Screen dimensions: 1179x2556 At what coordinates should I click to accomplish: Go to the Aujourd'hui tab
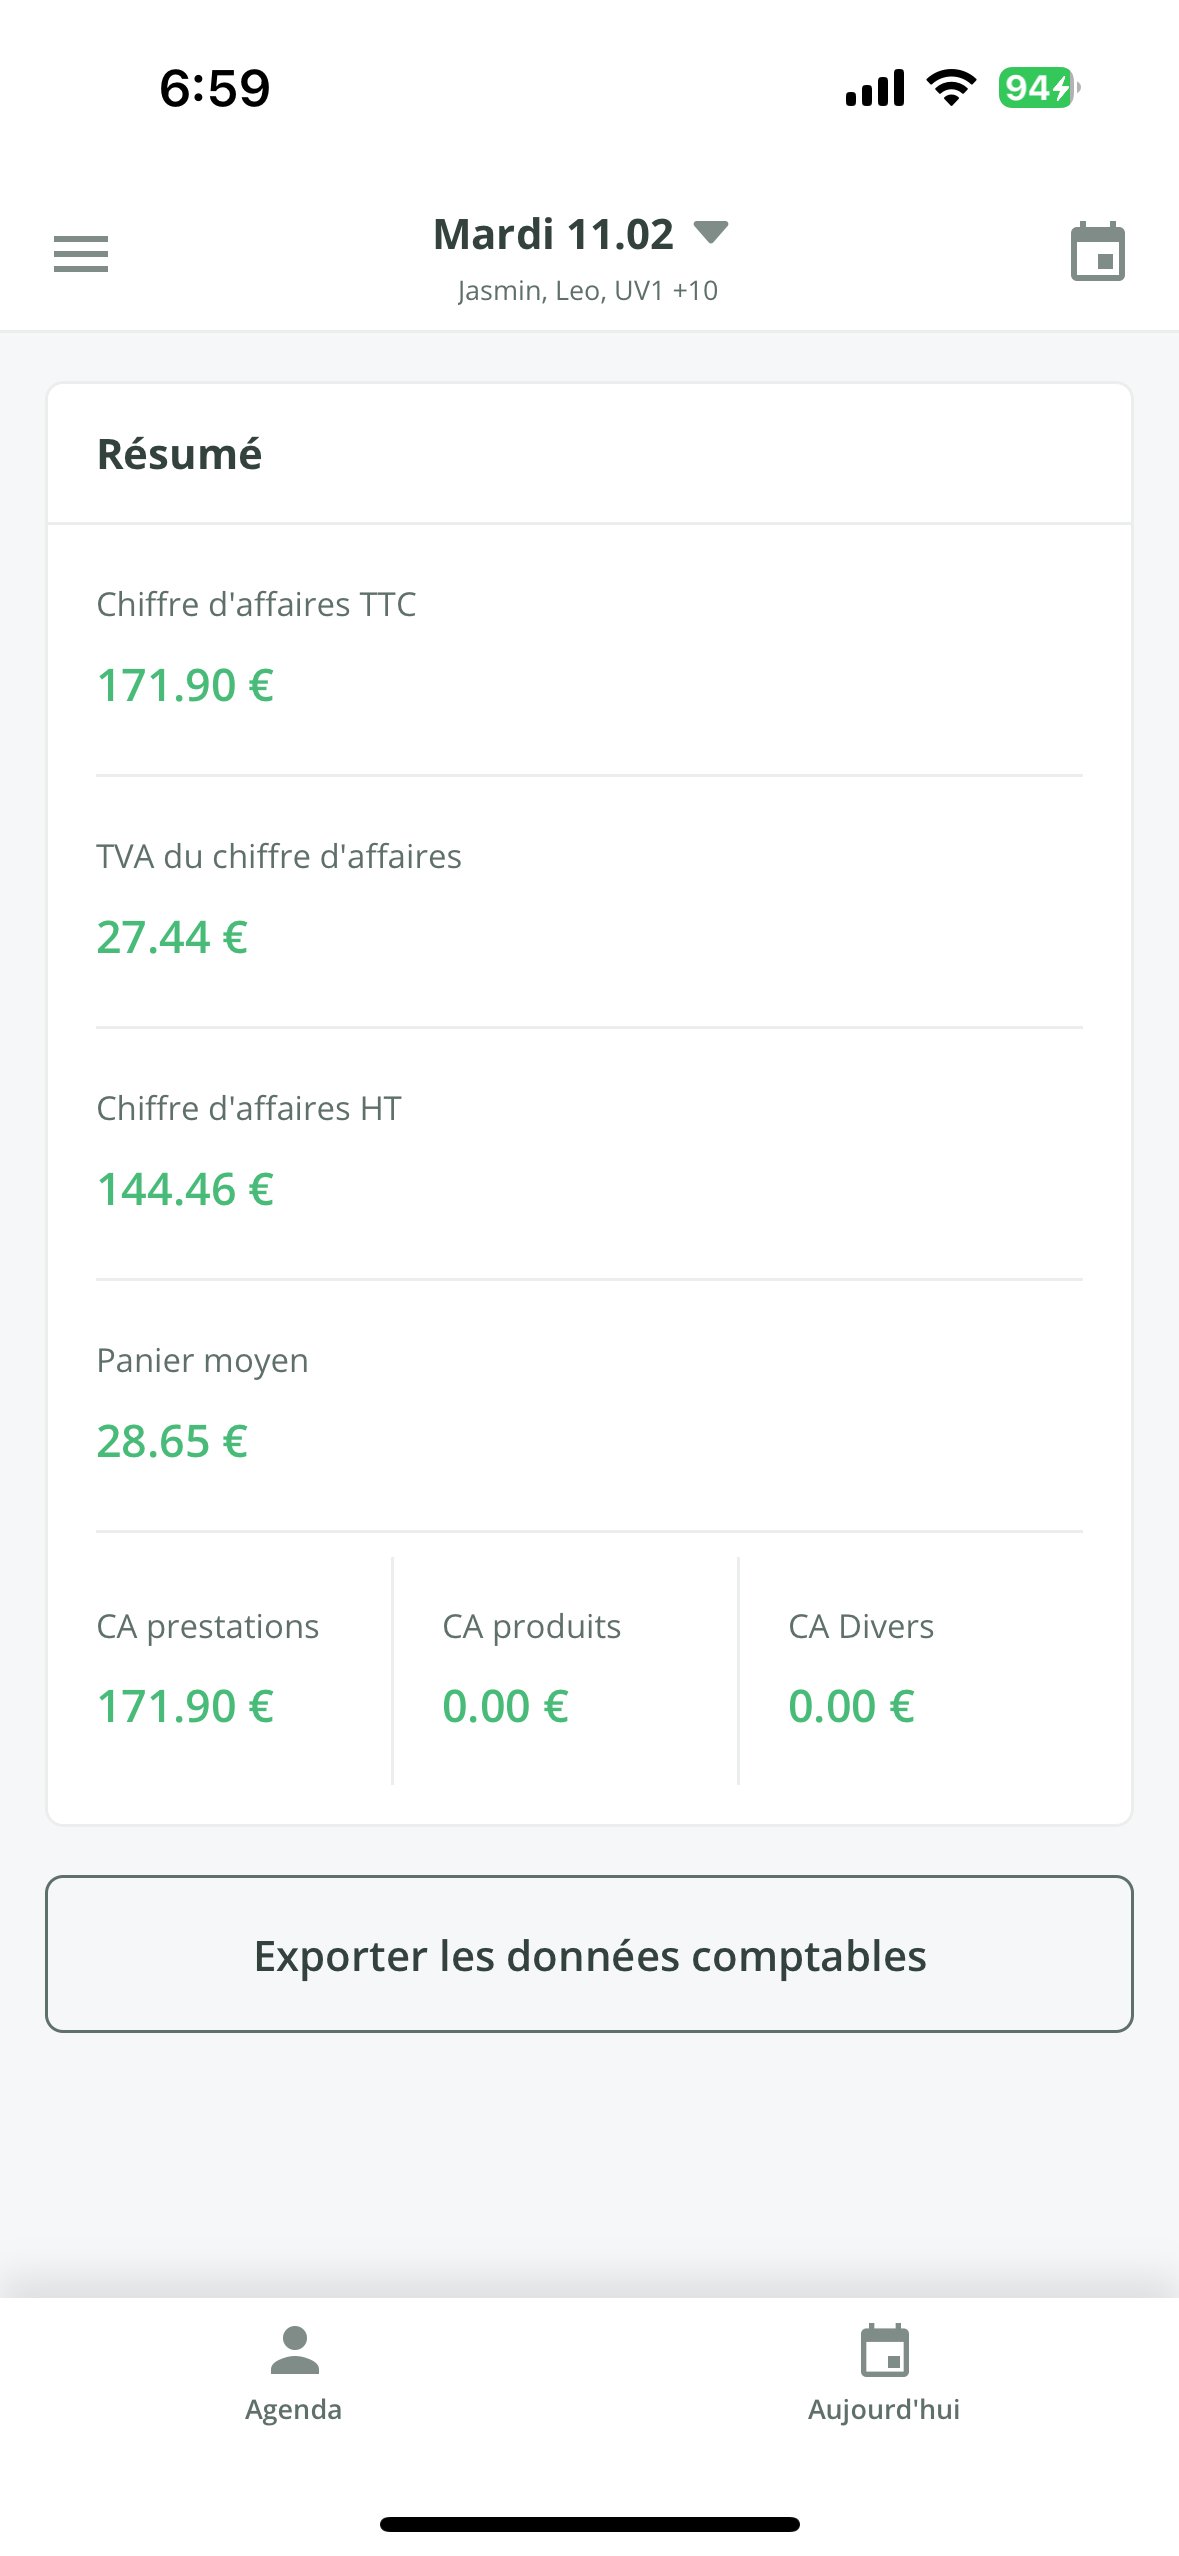coord(884,2373)
